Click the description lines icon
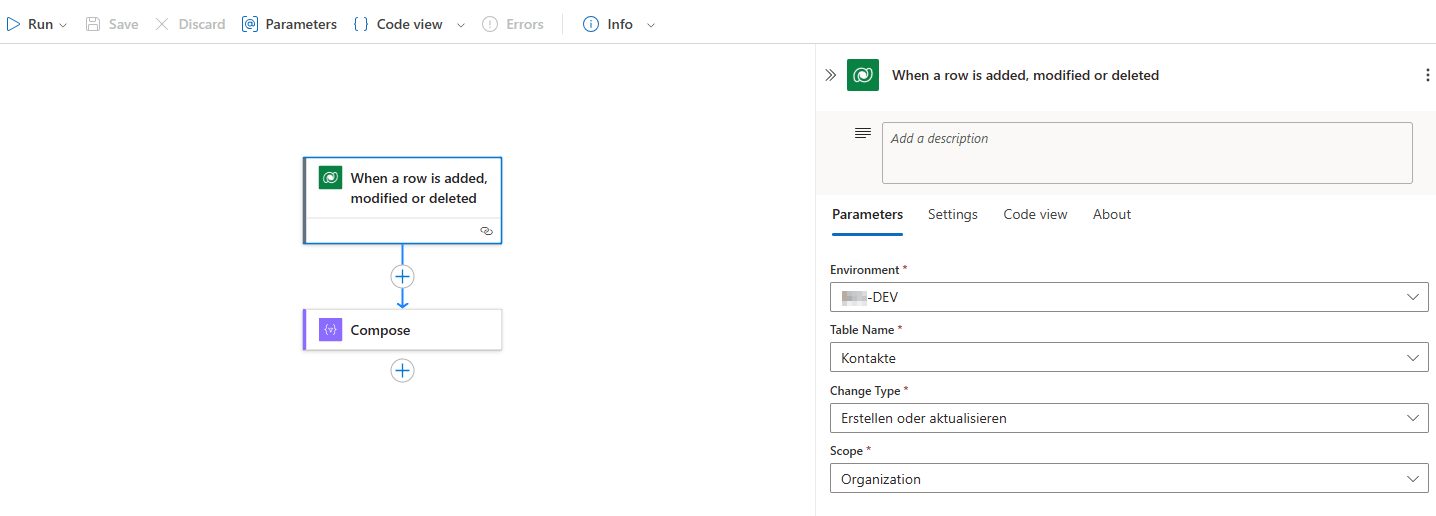 (863, 133)
